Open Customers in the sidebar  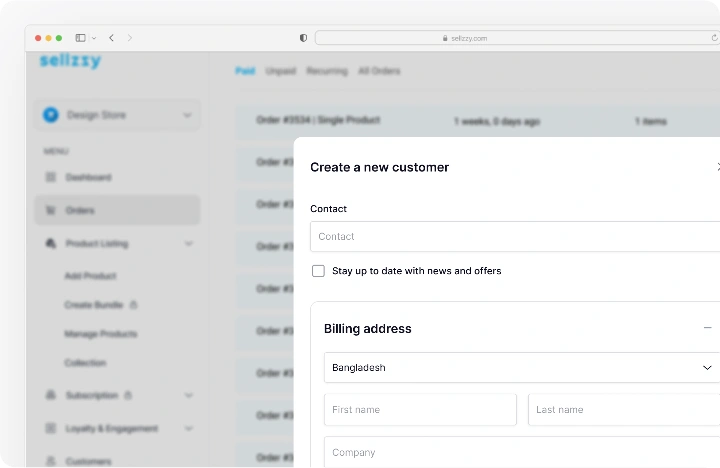point(88,461)
